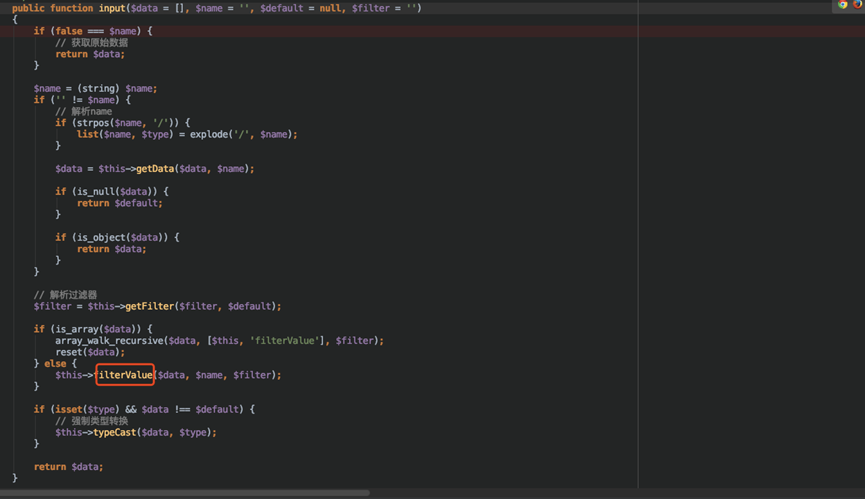The height and width of the screenshot is (499, 865).
Task: Click the 'public' keyword
Action: click(x=28, y=8)
